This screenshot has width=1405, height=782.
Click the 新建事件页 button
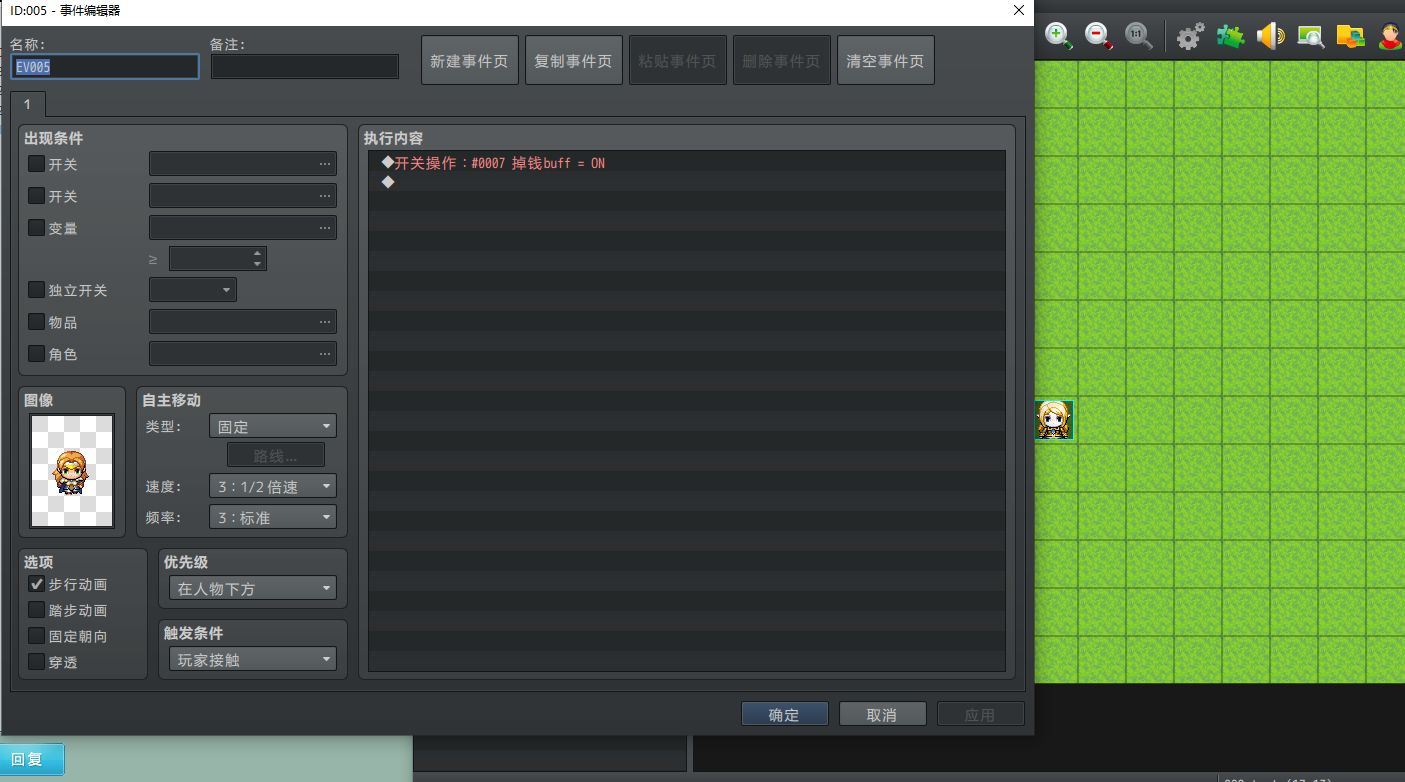[x=470, y=61]
